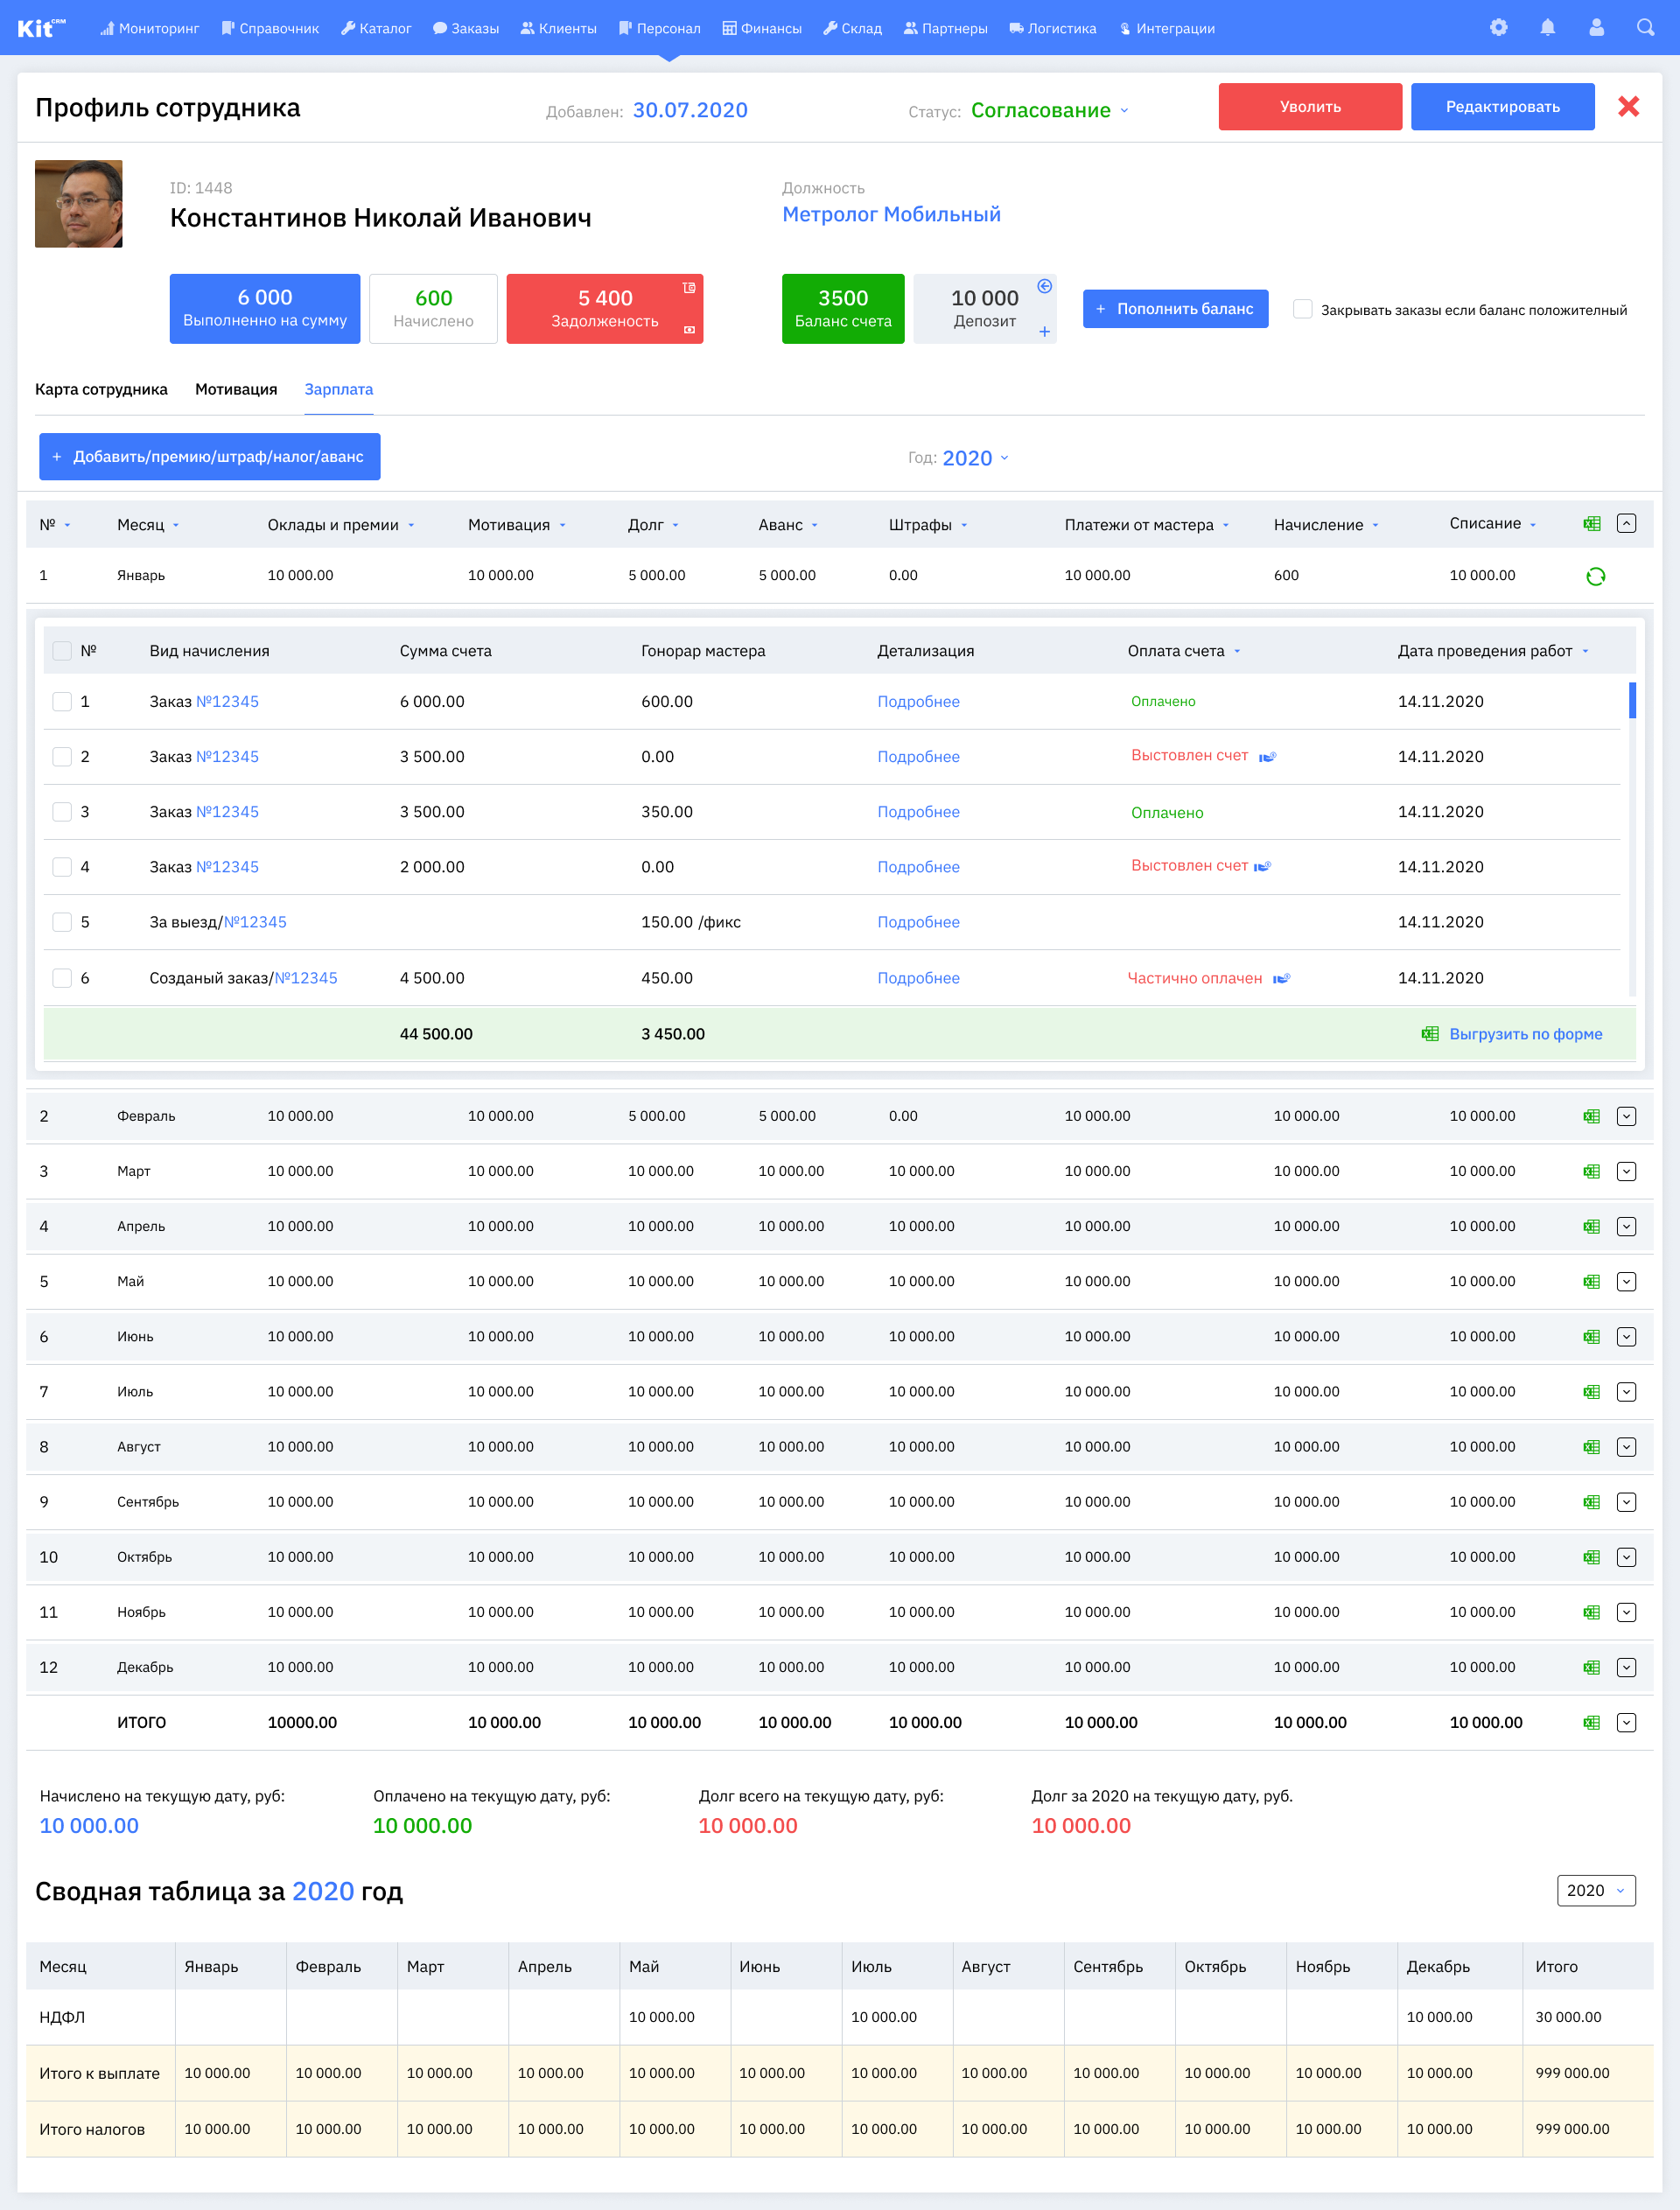Tick the select-all checkbox in details header
Viewport: 1680px width, 2210px height.
pos(62,651)
